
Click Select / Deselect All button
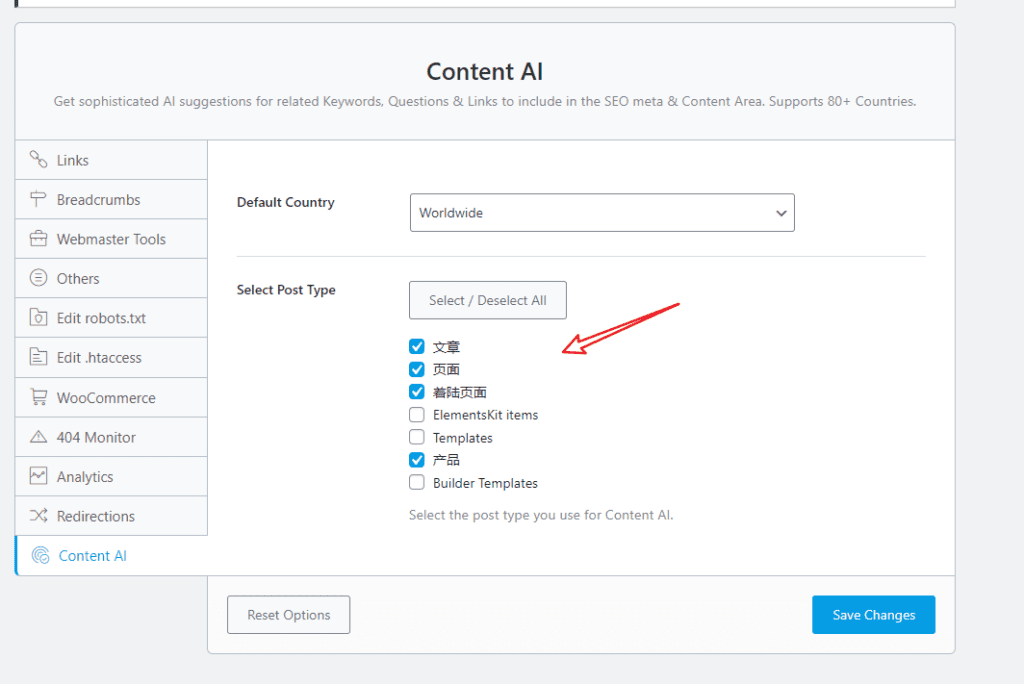click(x=488, y=300)
